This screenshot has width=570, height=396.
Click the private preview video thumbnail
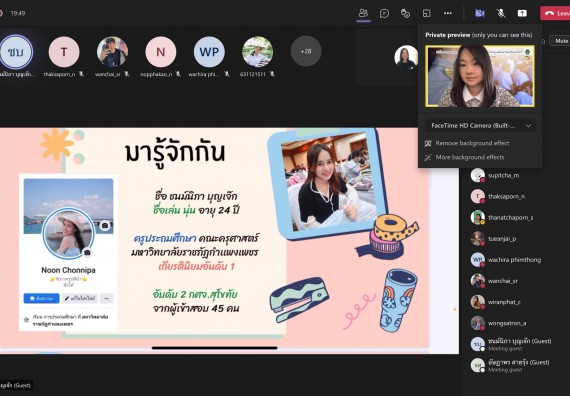(x=480, y=76)
